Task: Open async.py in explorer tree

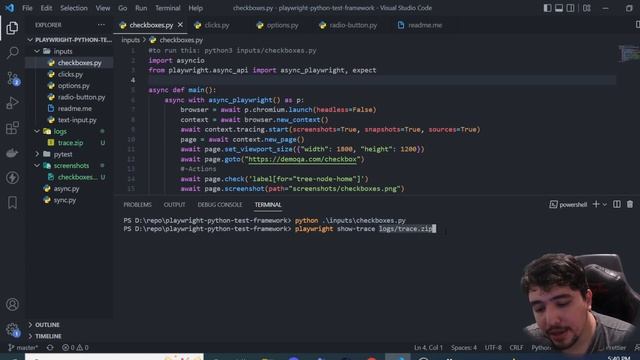Action: click(69, 188)
